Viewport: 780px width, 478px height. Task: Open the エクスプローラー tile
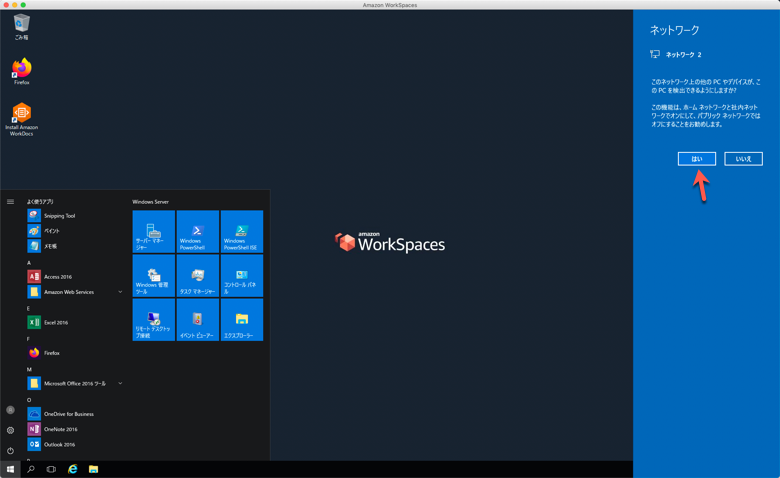pyautogui.click(x=242, y=319)
